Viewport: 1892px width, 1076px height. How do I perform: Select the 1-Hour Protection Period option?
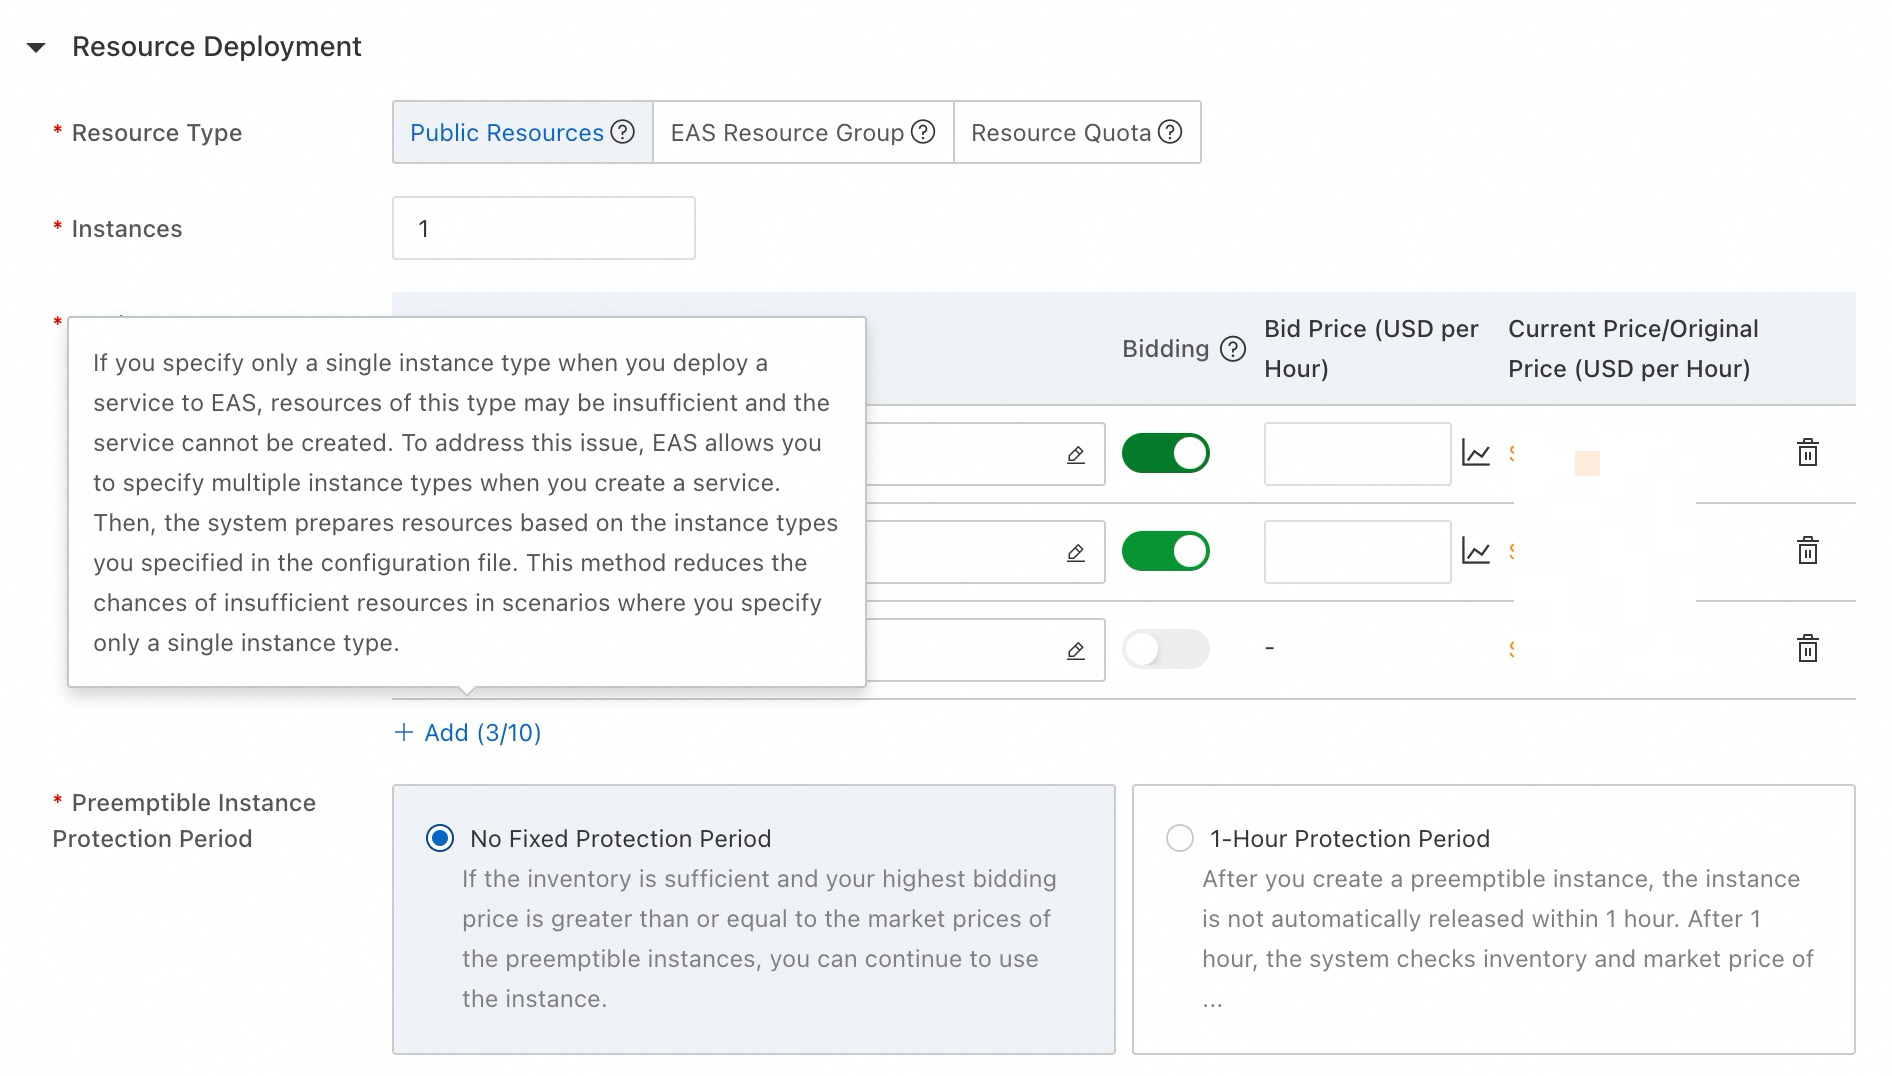pyautogui.click(x=1180, y=838)
